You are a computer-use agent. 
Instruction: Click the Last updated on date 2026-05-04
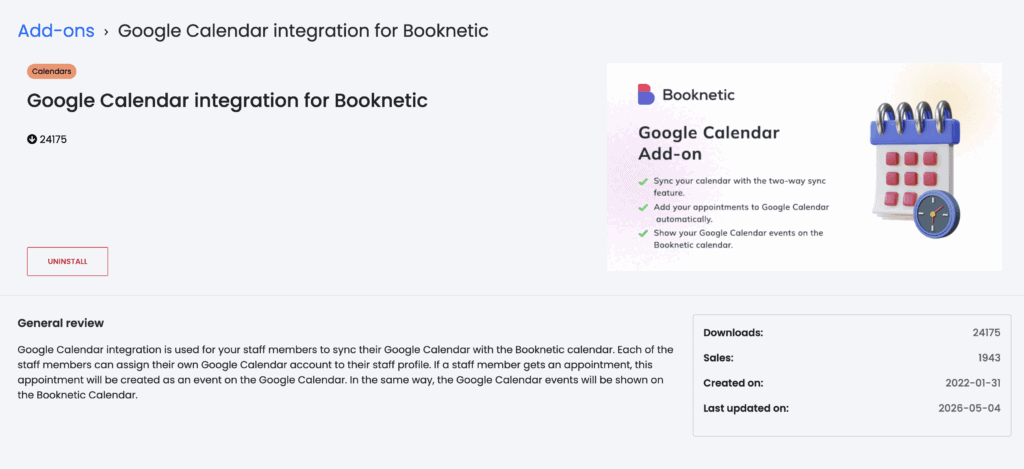[970, 409]
